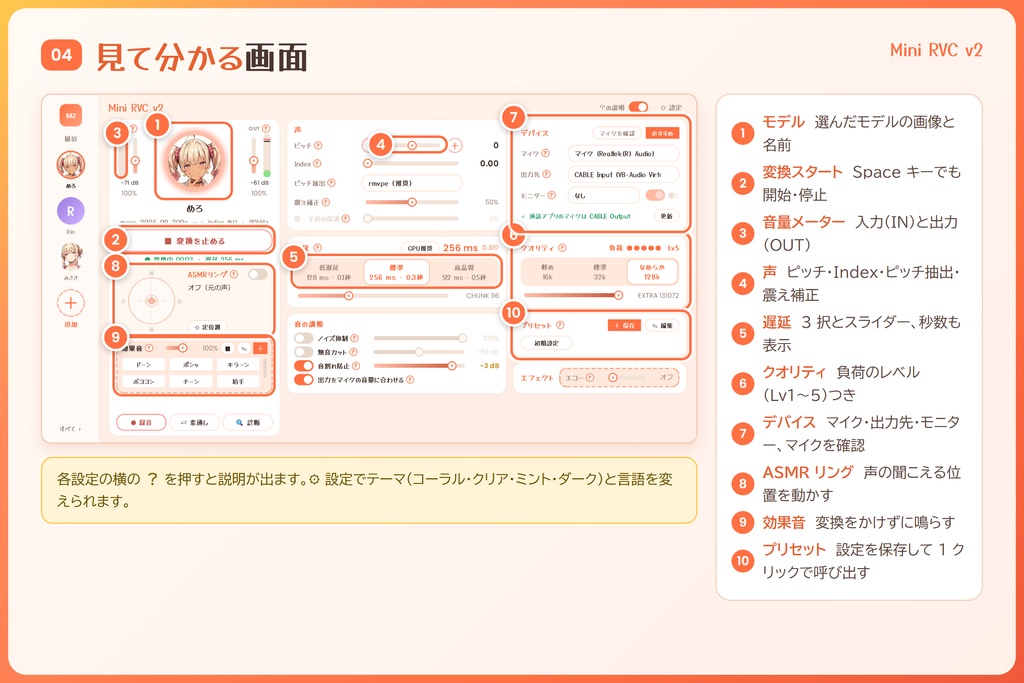The height and width of the screenshot is (683, 1024).
Task: Click the M2 app logo icon
Action: (x=71, y=116)
